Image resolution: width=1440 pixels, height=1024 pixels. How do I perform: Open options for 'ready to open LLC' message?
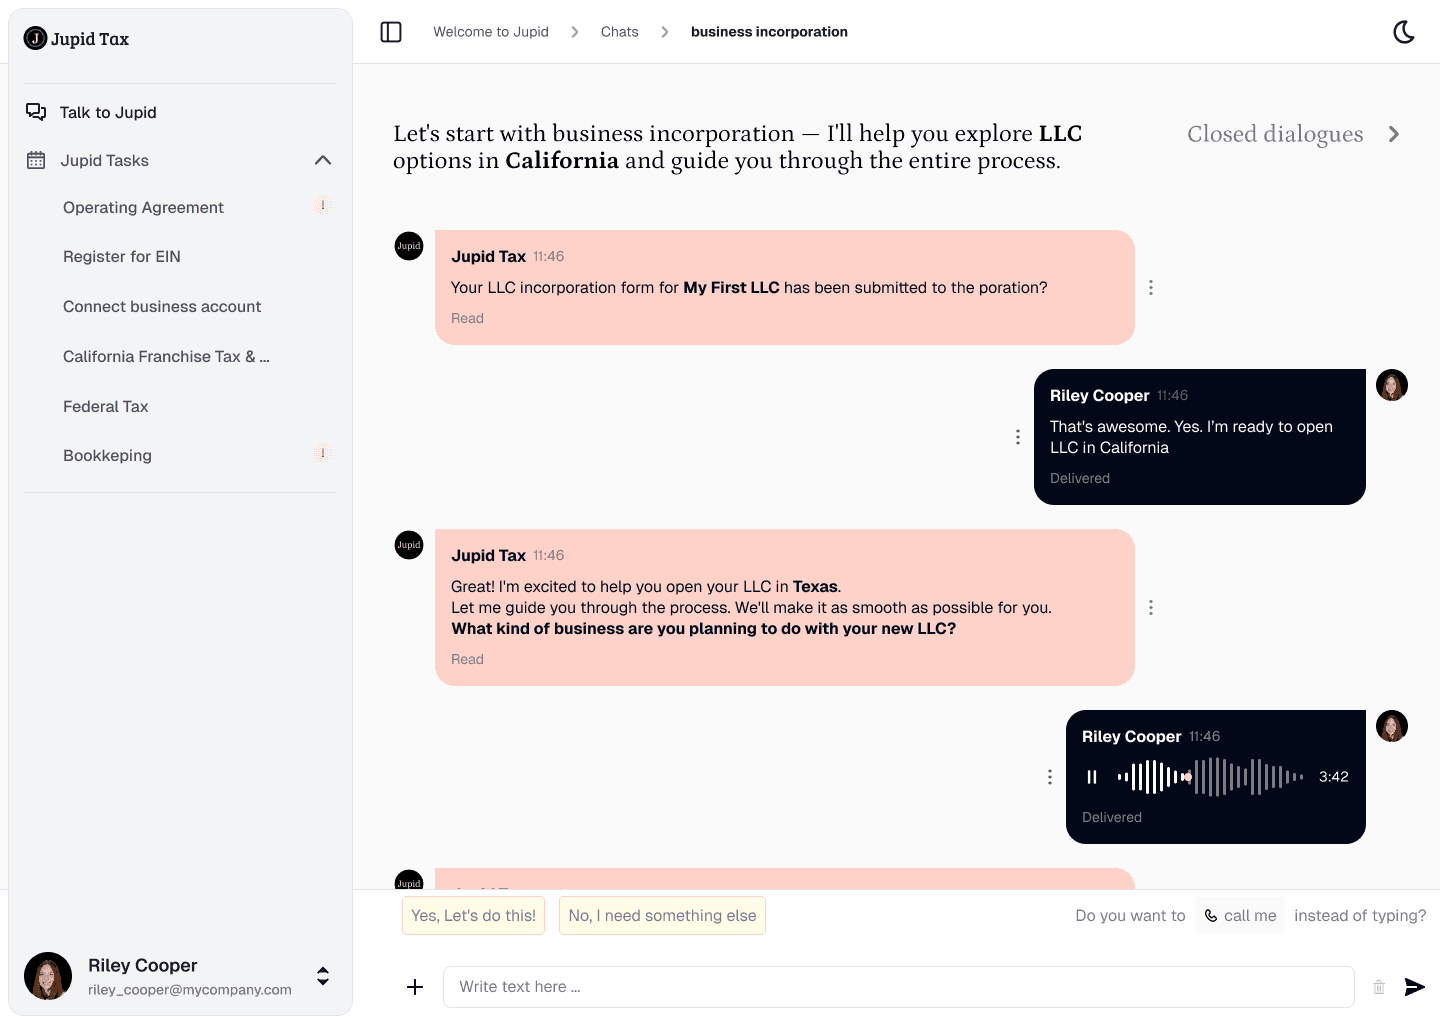(x=1018, y=437)
